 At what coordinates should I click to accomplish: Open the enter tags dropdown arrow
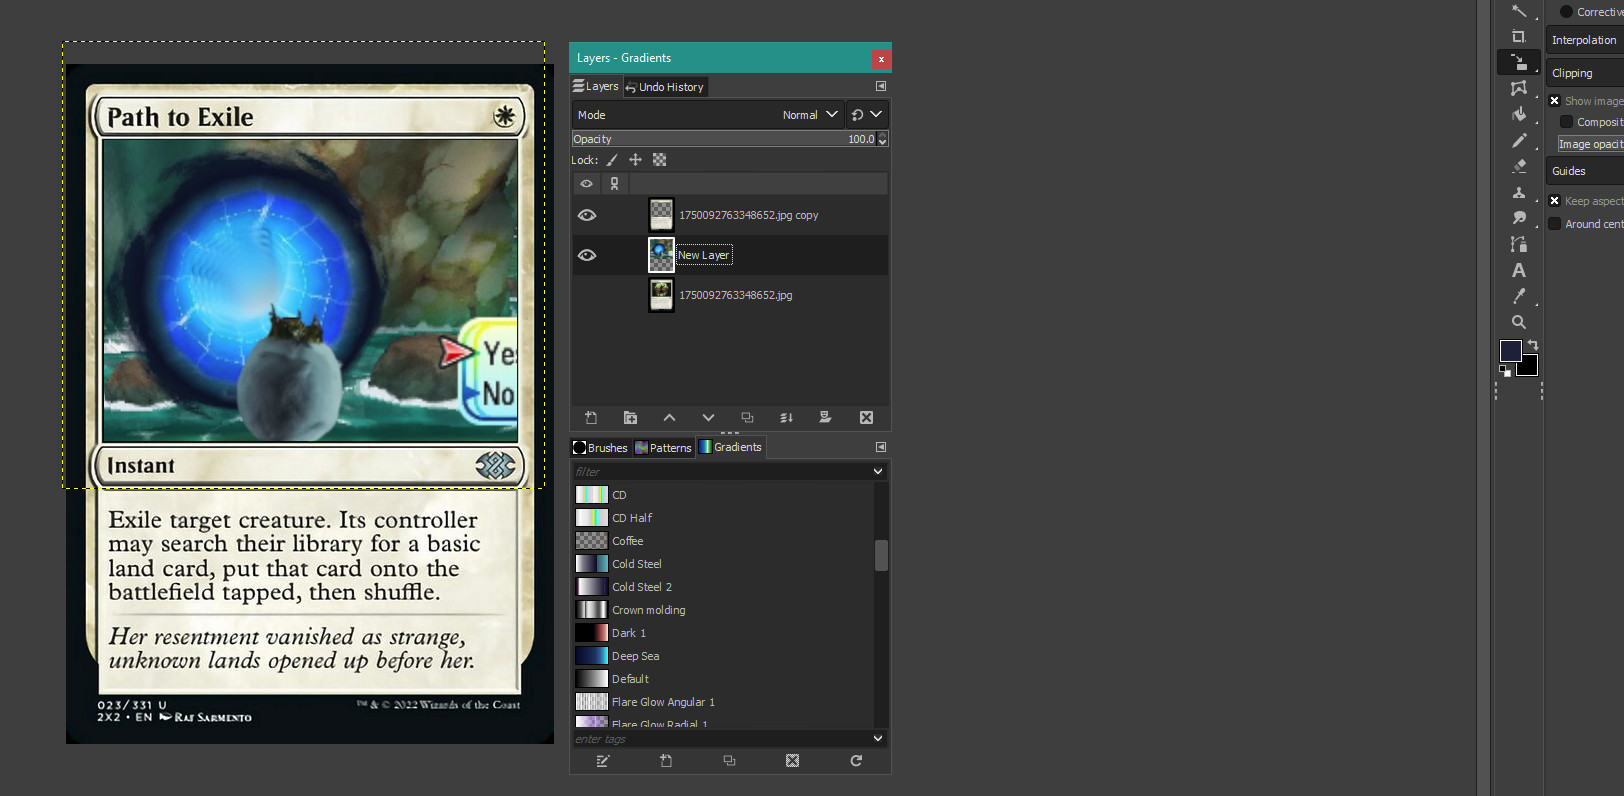pos(878,739)
